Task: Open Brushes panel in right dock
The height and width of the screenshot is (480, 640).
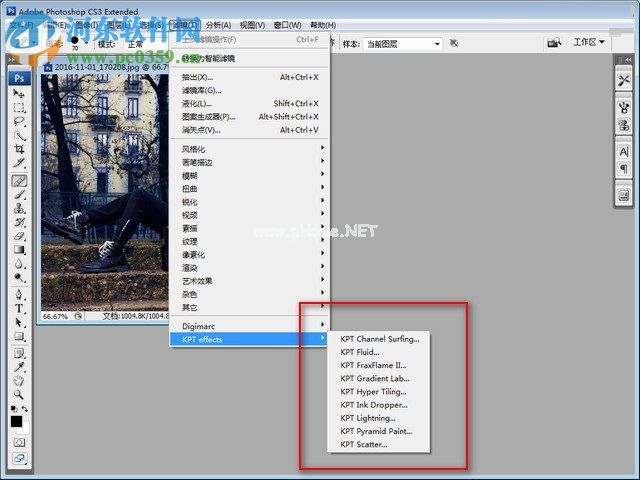Action: point(624,108)
